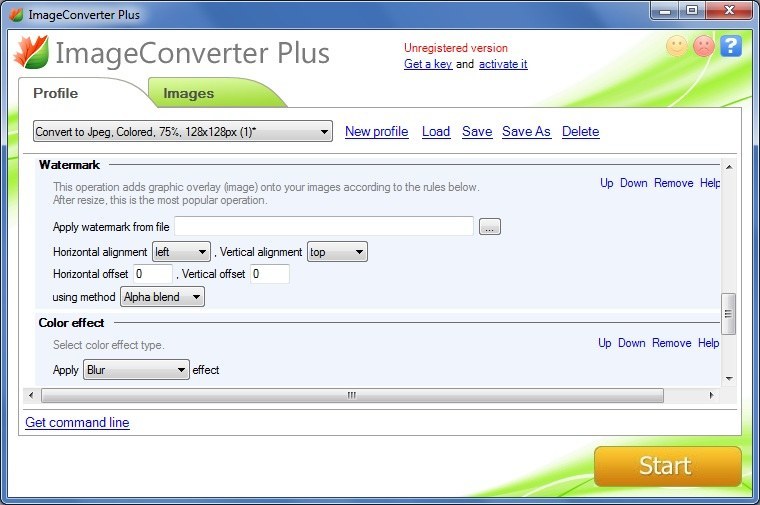The image size is (760, 505).
Task: Click the horizontal scrollbar right arrow
Action: pyautogui.click(x=711, y=395)
